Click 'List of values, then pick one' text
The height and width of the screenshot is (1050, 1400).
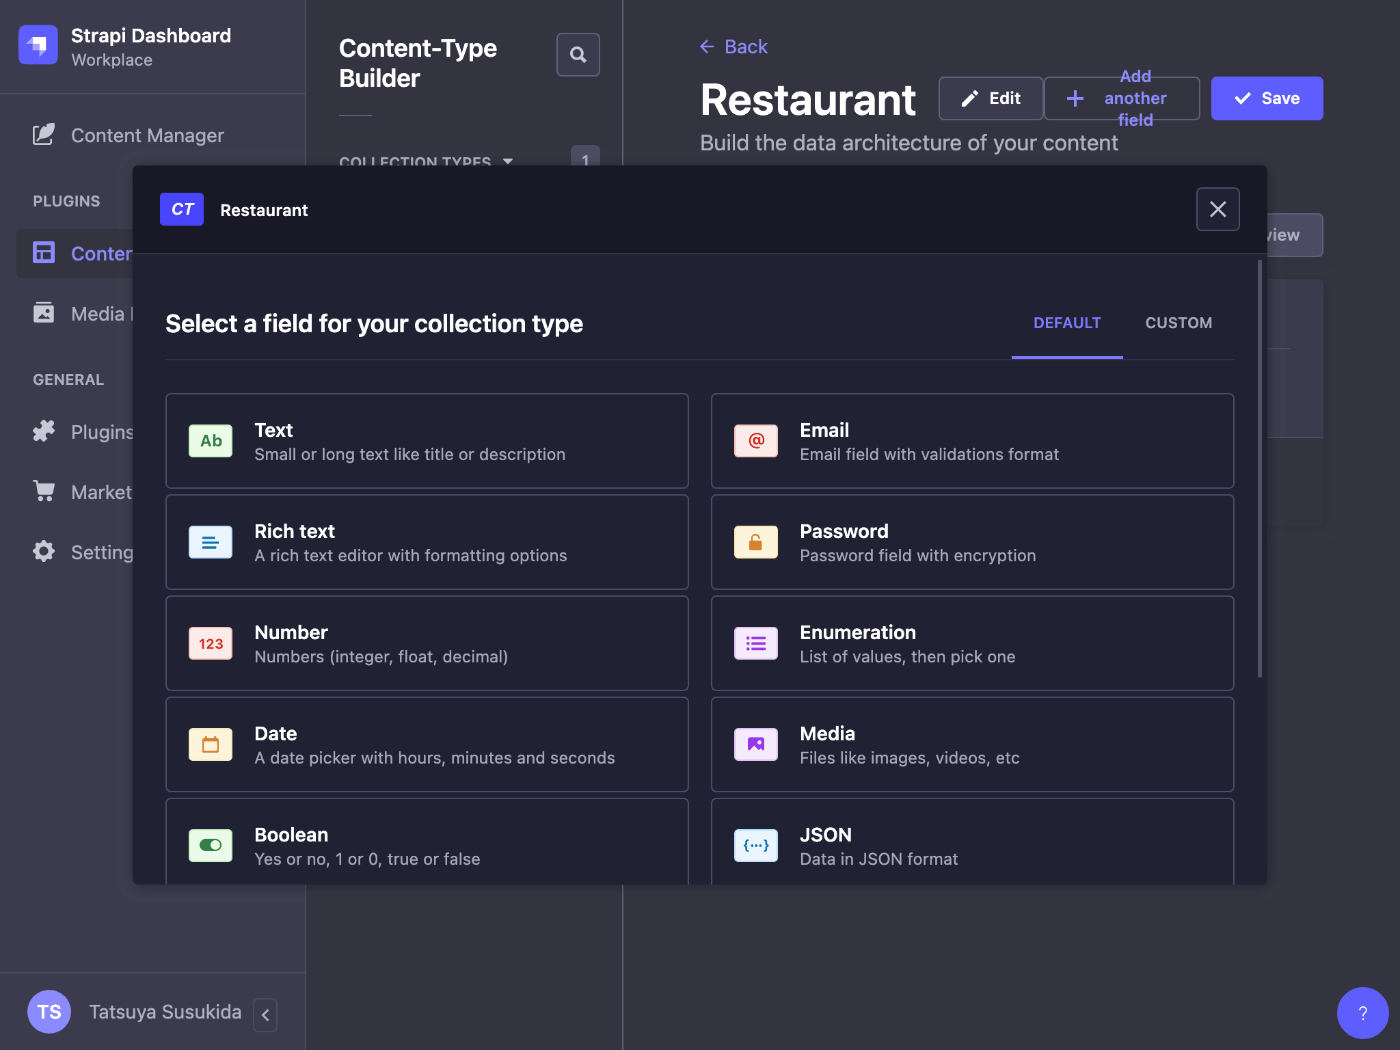(x=907, y=656)
